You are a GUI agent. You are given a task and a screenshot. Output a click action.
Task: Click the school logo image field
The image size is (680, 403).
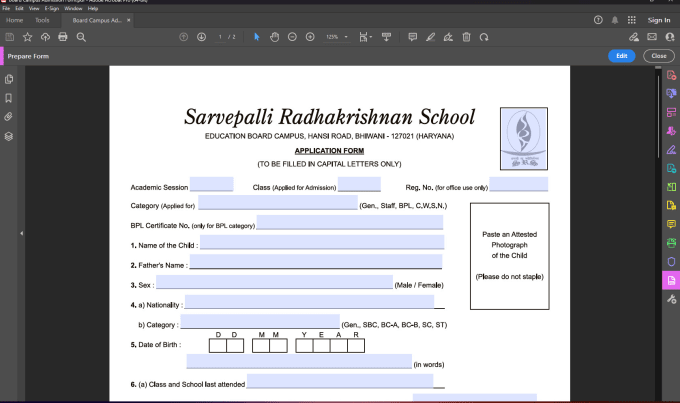[x=524, y=138]
